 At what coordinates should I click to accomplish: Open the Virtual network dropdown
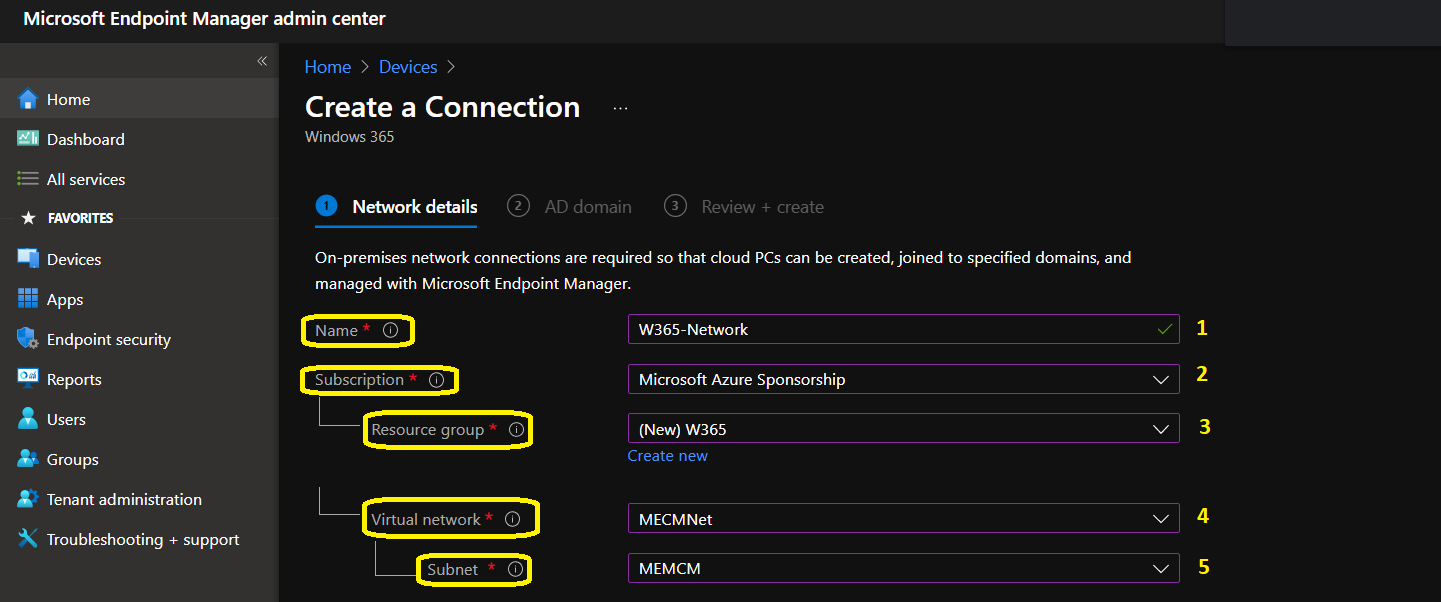click(x=904, y=519)
